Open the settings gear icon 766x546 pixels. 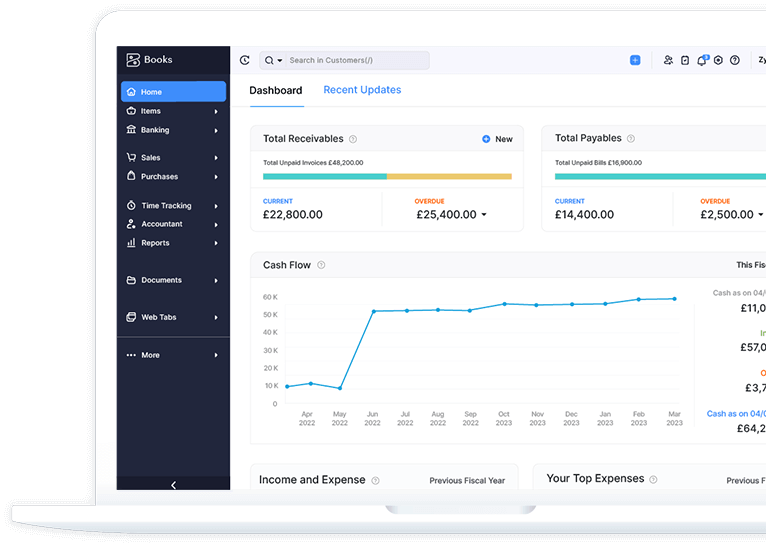point(718,61)
